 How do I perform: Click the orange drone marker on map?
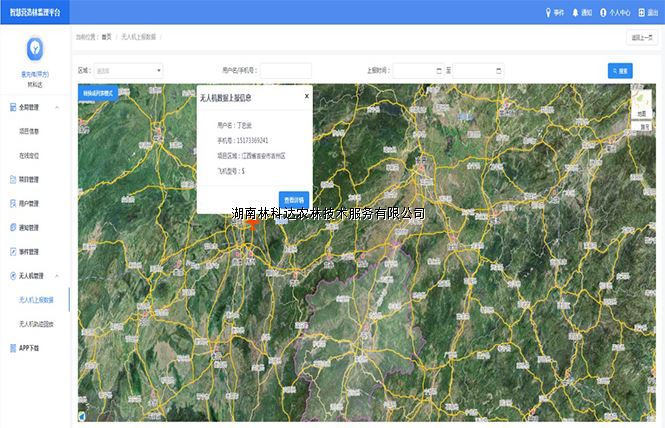pyautogui.click(x=251, y=222)
